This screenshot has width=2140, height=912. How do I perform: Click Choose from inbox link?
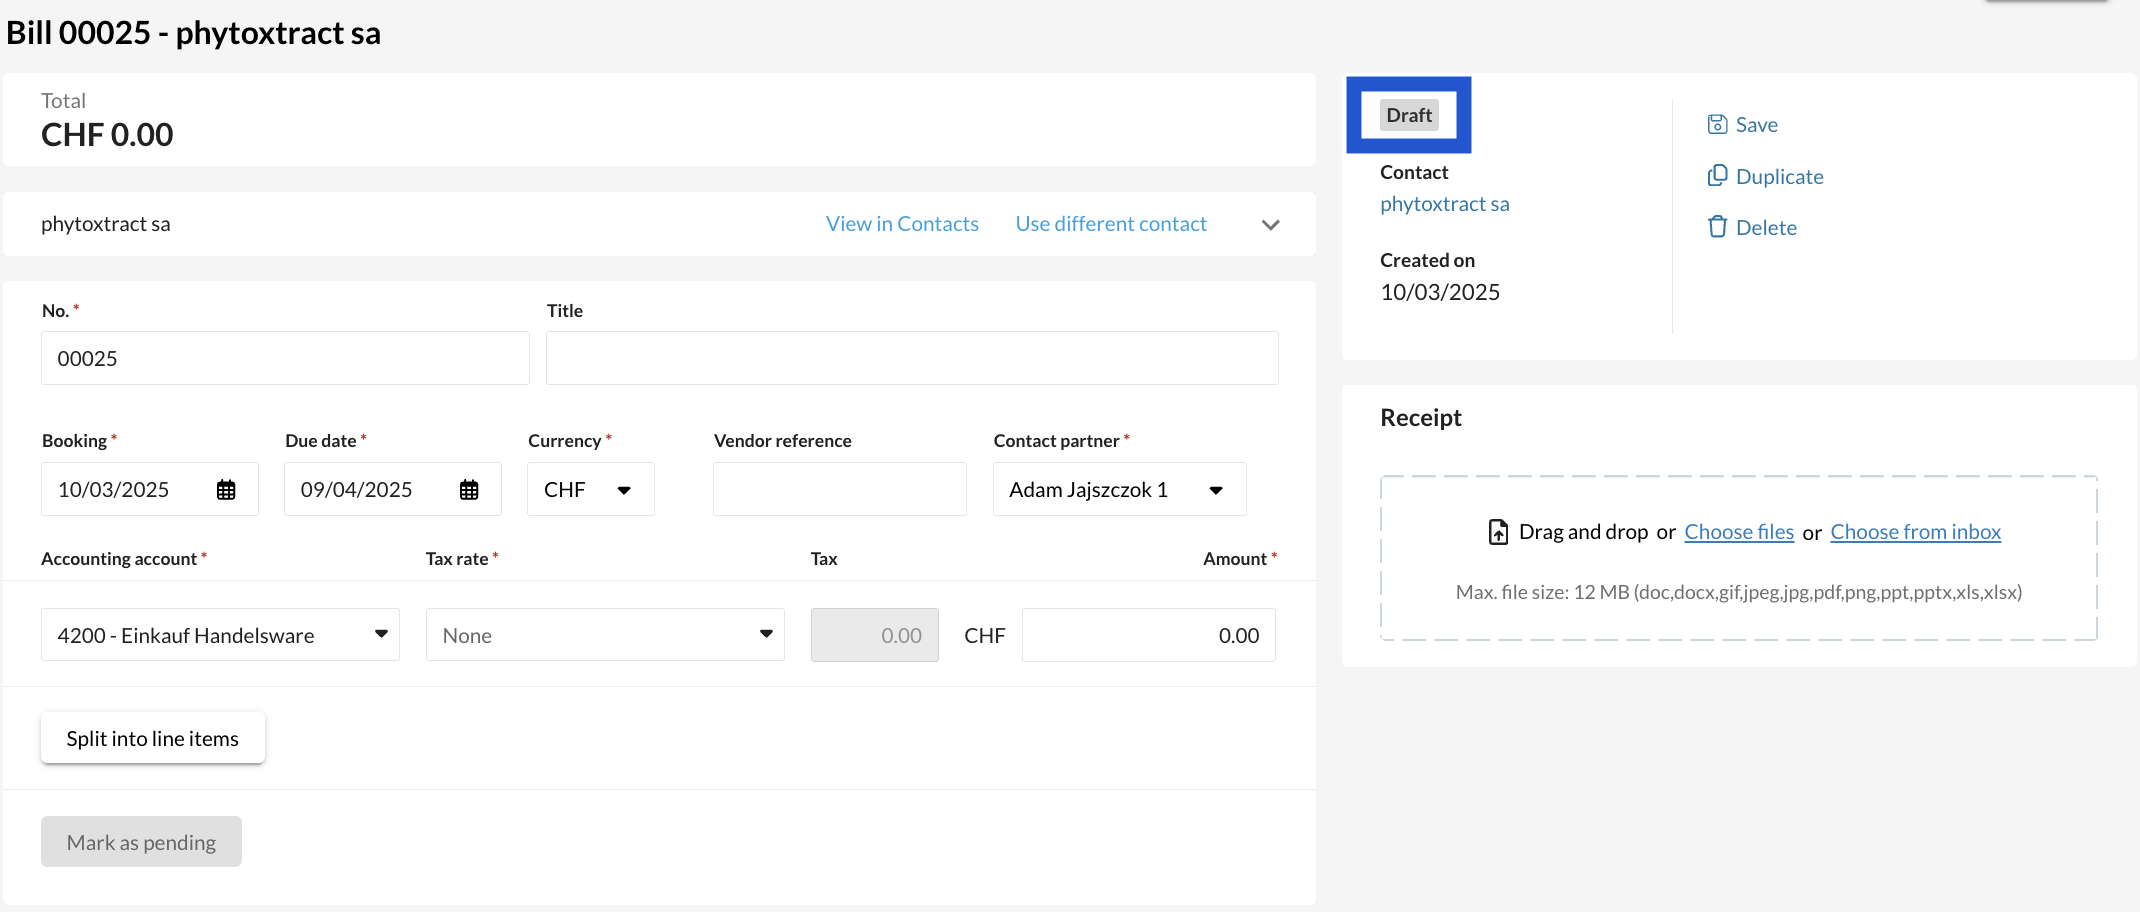pos(1915,532)
